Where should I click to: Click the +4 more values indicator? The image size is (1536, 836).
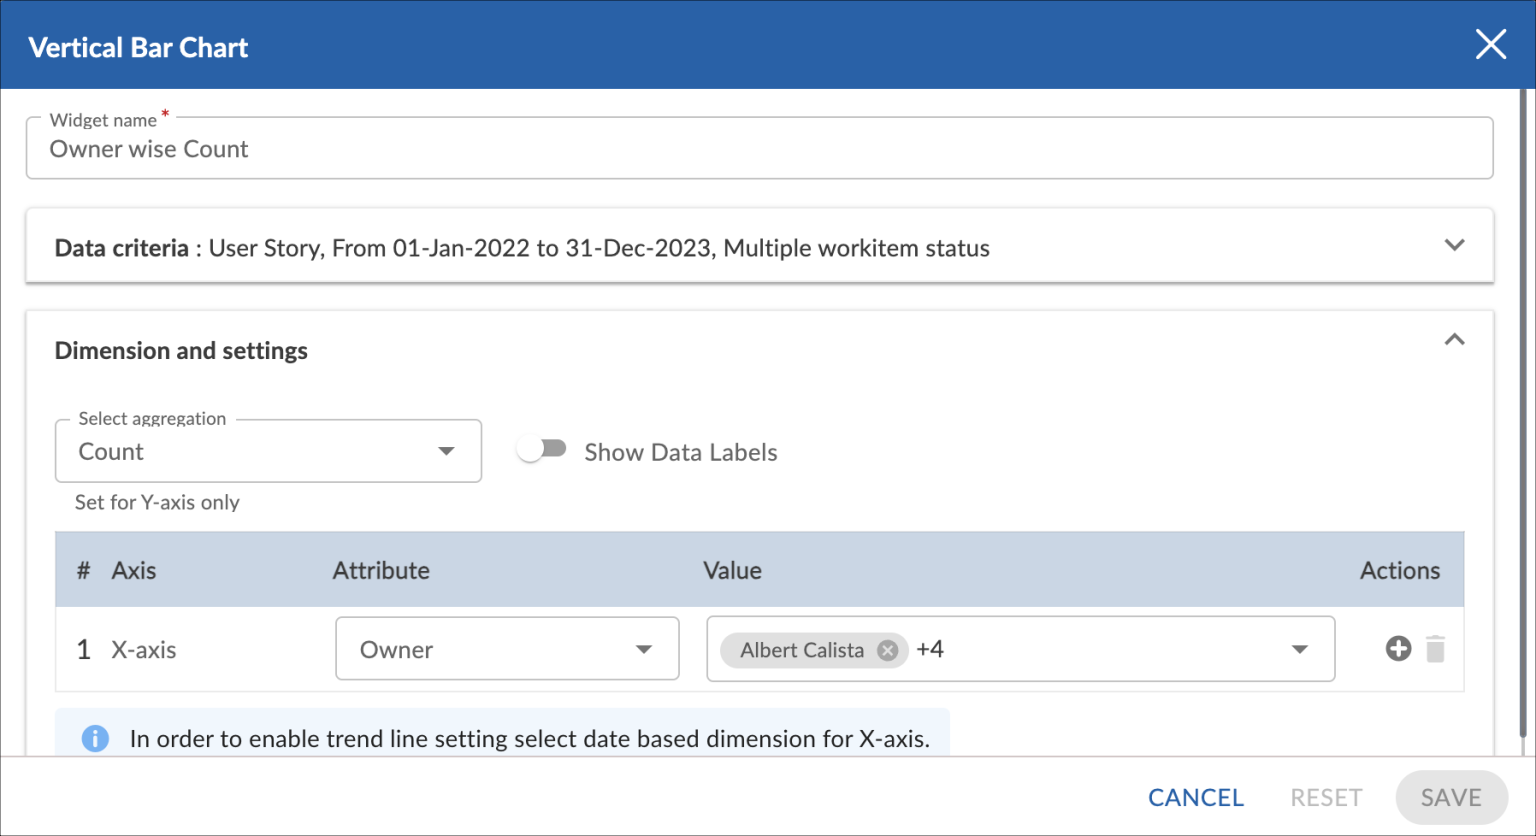pyautogui.click(x=930, y=650)
